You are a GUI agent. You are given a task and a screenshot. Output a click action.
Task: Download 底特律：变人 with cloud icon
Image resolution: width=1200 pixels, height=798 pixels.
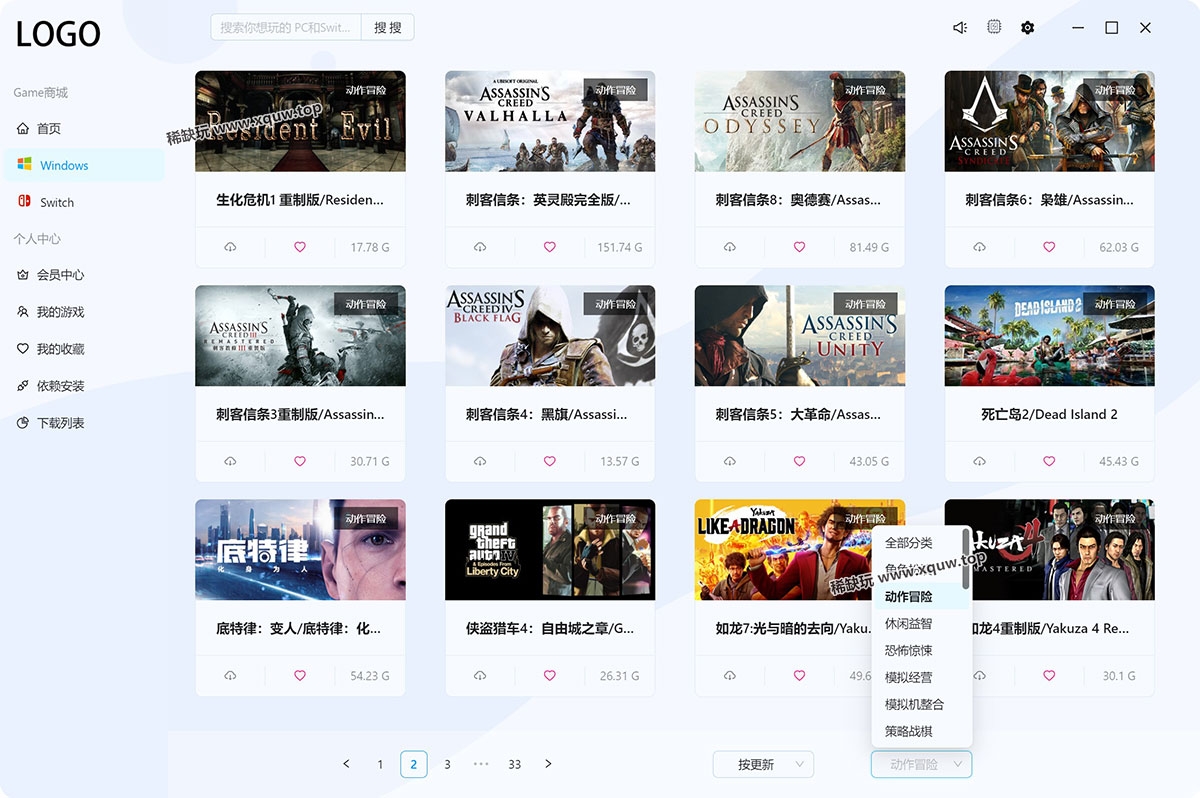point(230,676)
